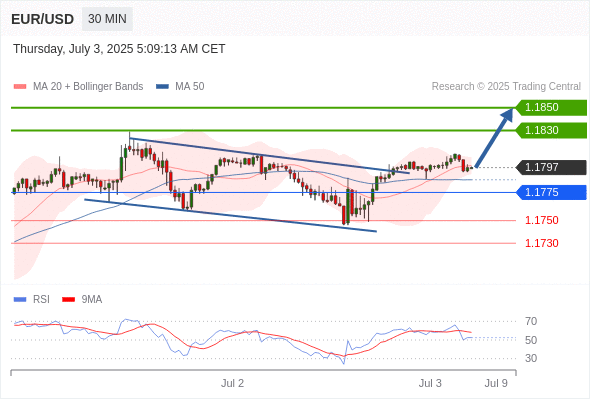Select the 1.1797 current price tag
The image size is (590, 400).
pos(551,167)
